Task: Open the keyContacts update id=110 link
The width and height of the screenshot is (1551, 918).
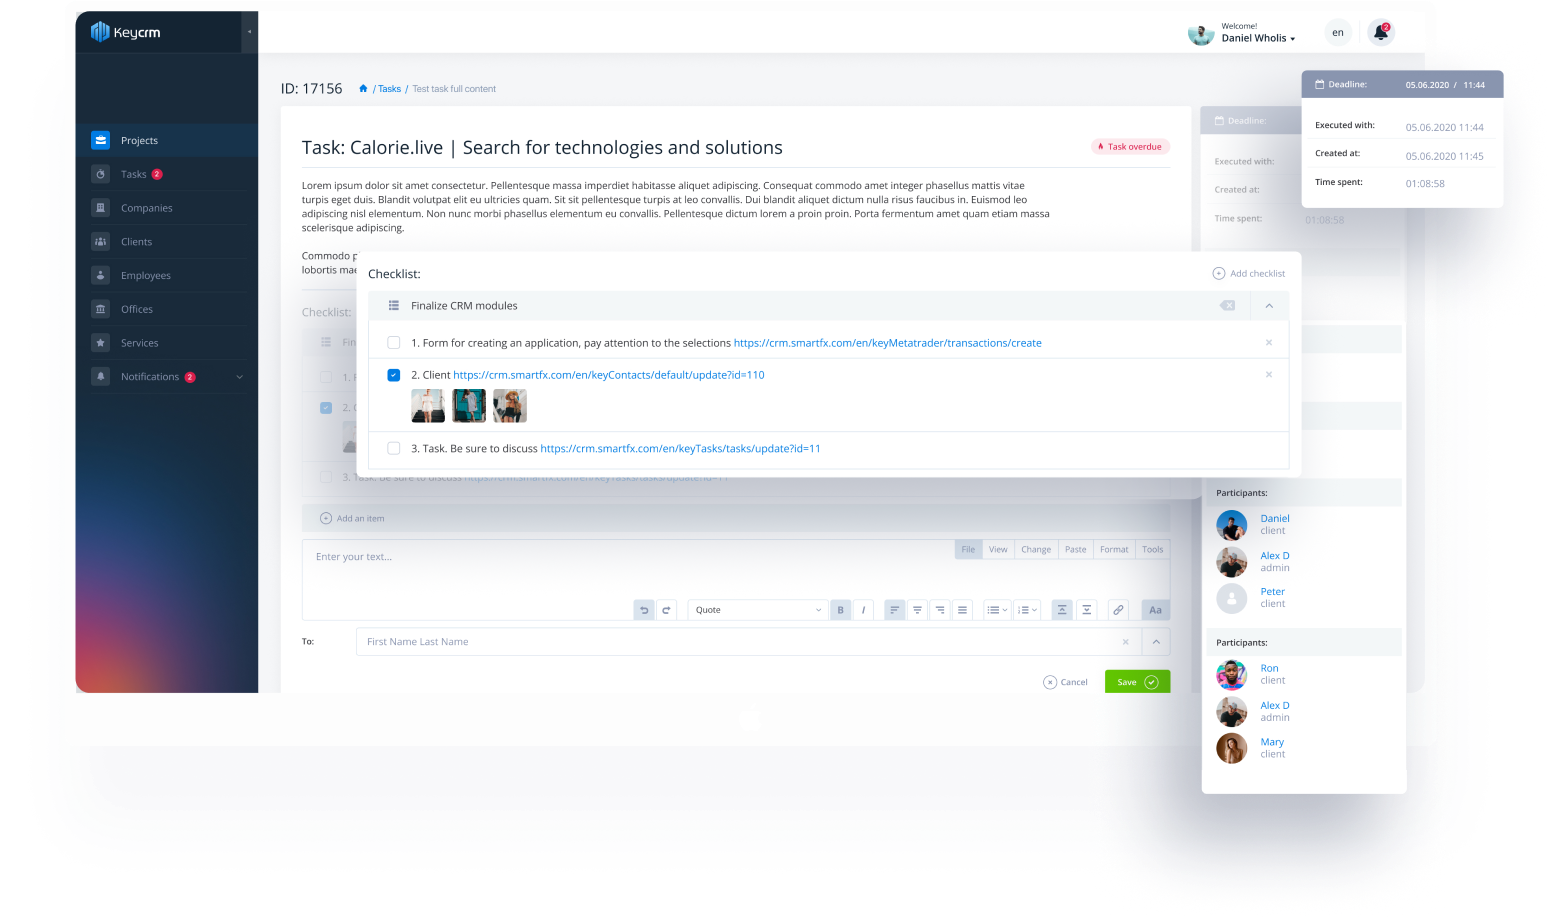Action: pos(609,375)
